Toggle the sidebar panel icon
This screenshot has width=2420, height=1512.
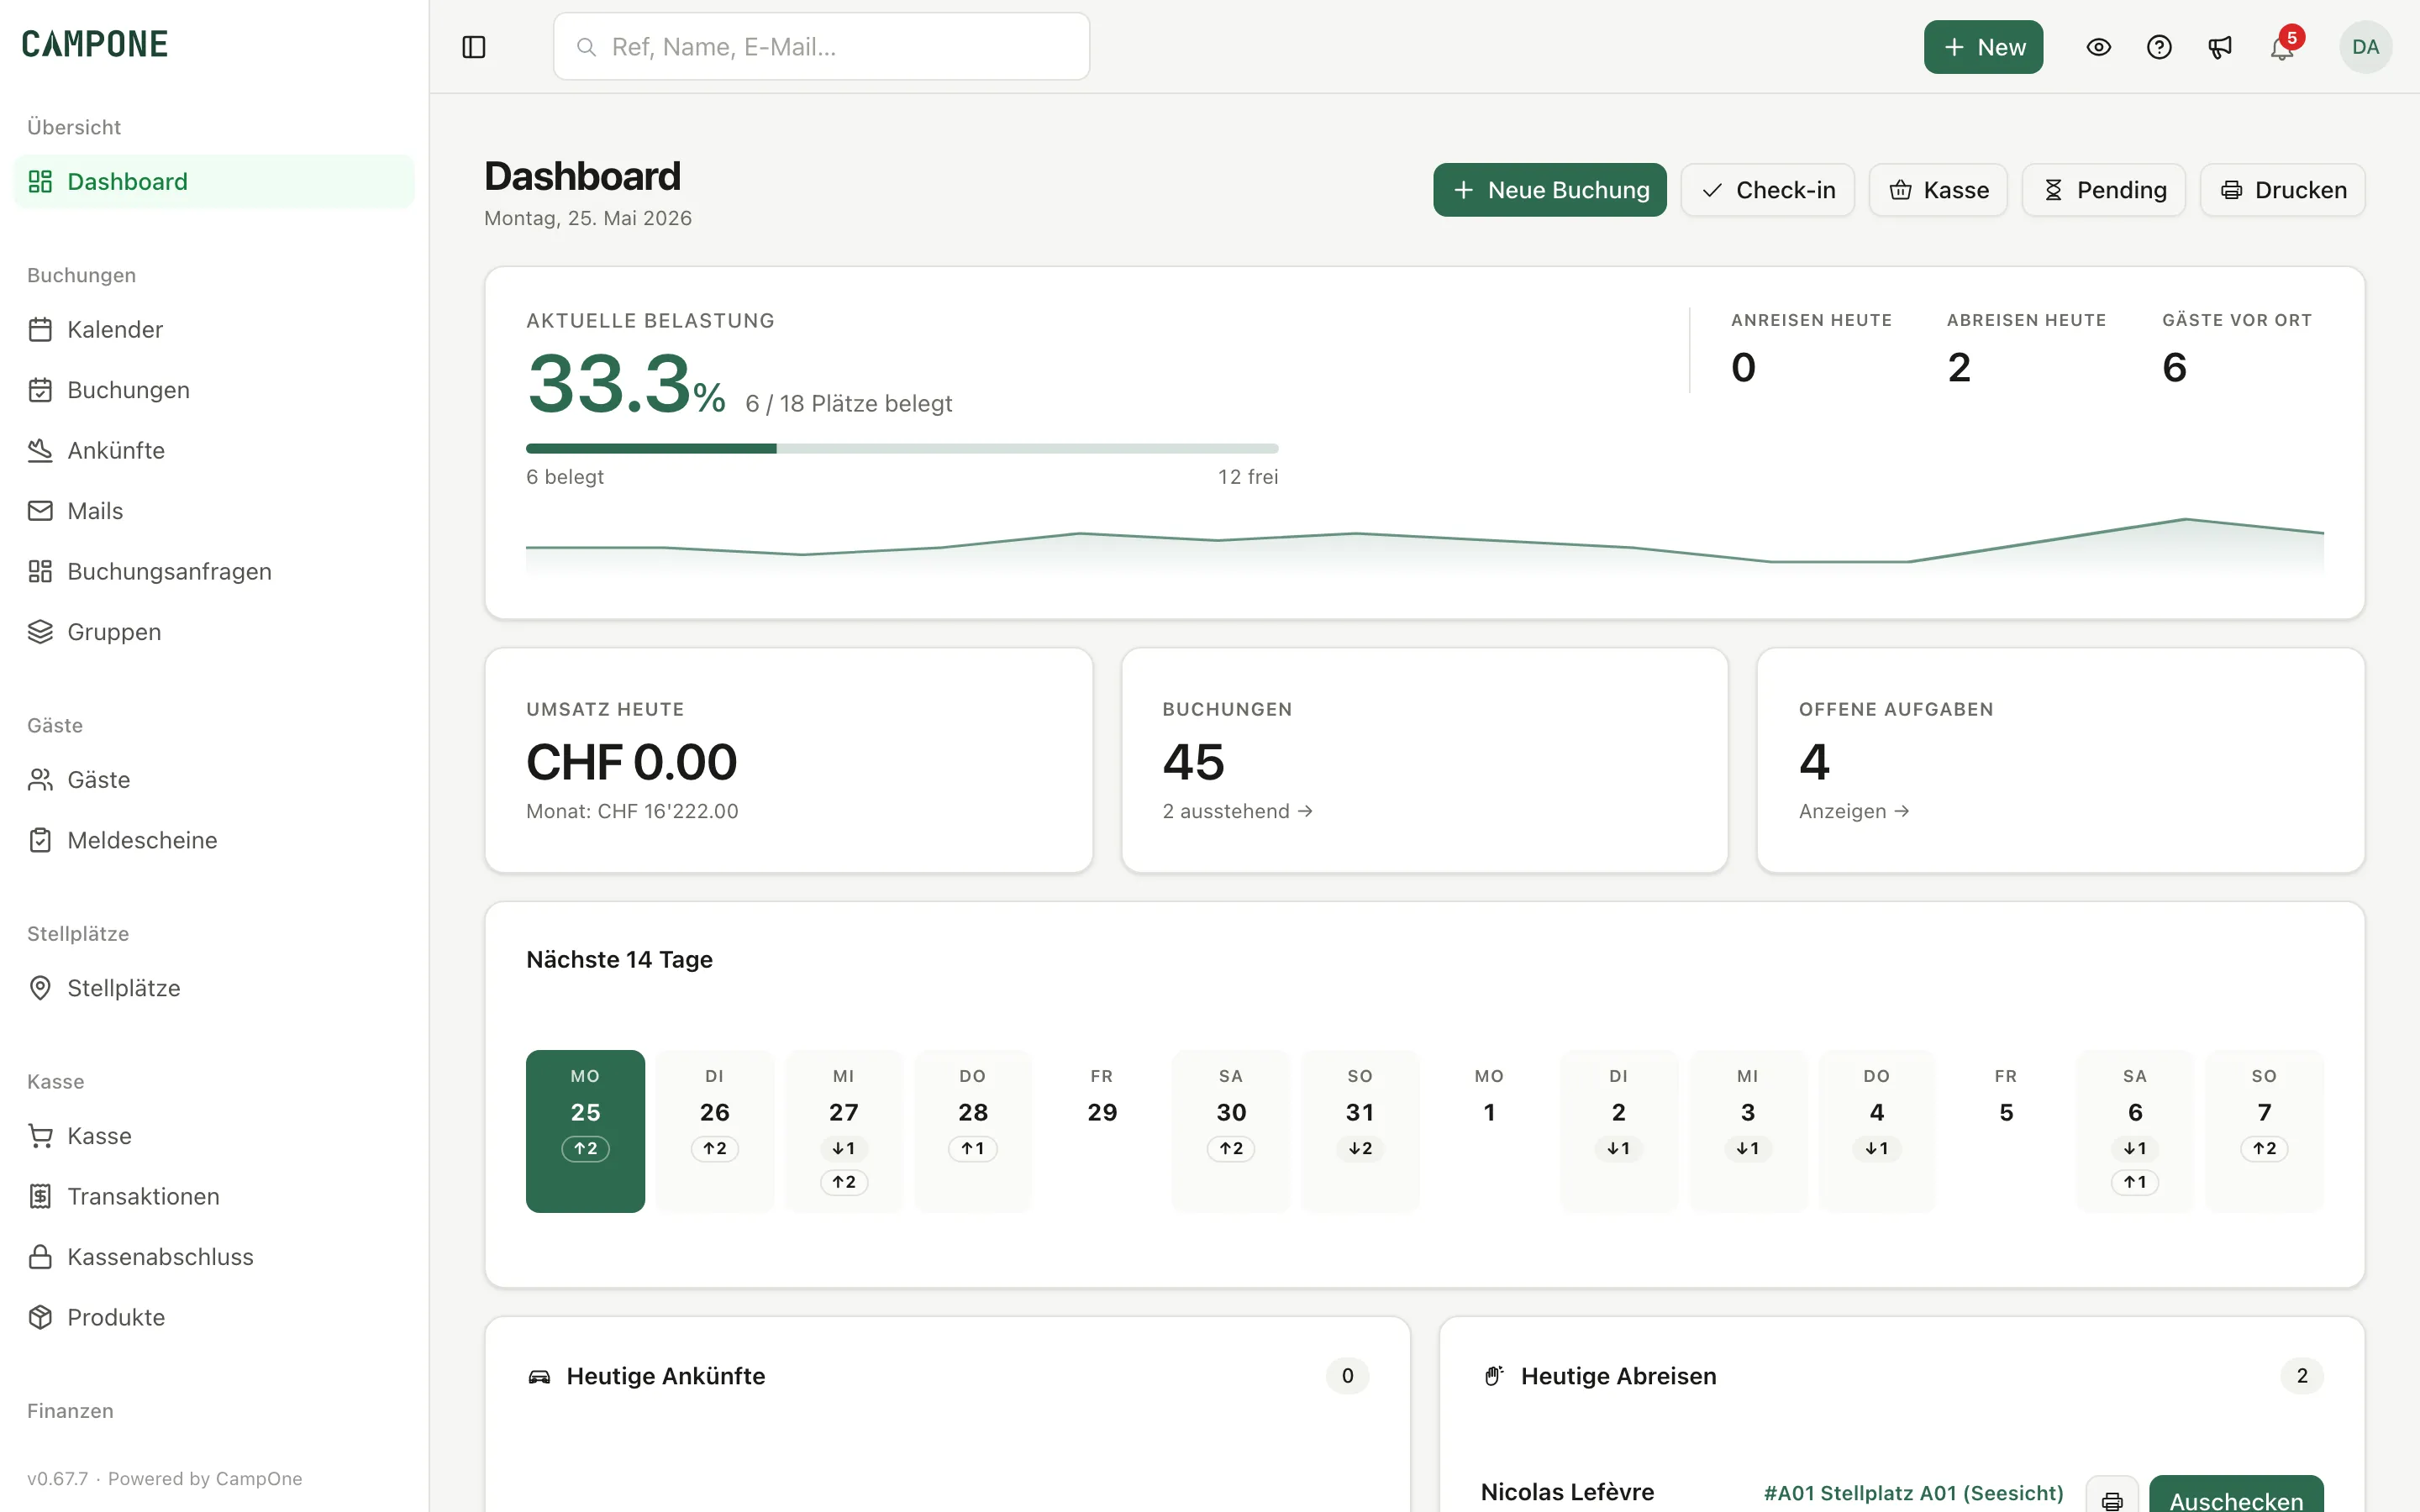point(474,47)
